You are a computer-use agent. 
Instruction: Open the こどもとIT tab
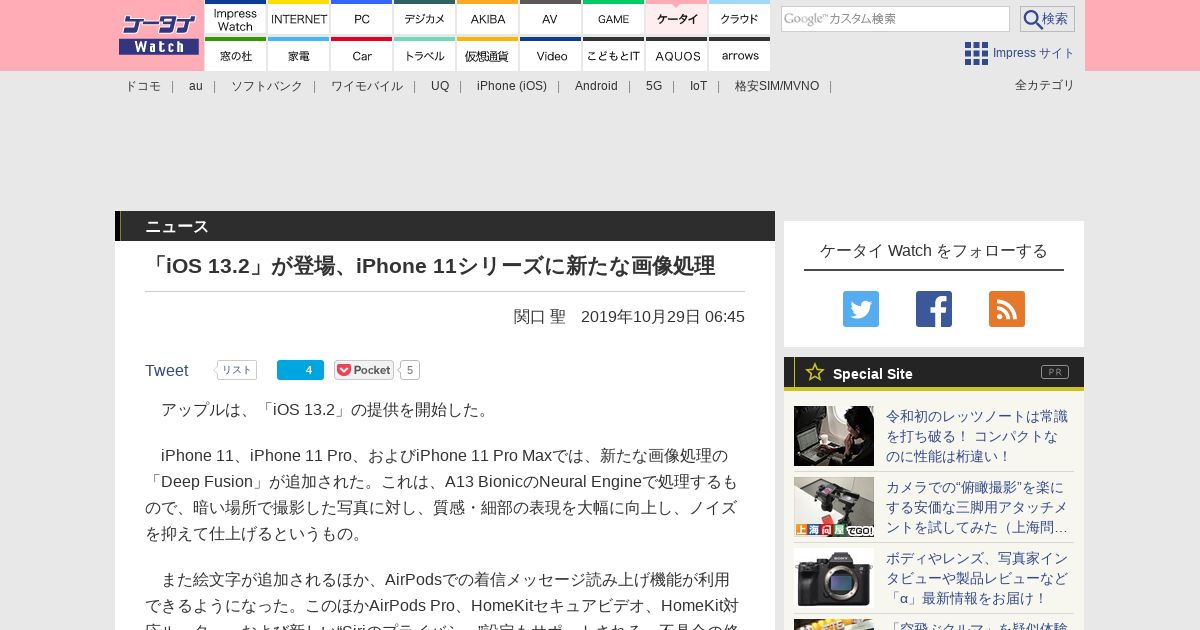click(614, 54)
